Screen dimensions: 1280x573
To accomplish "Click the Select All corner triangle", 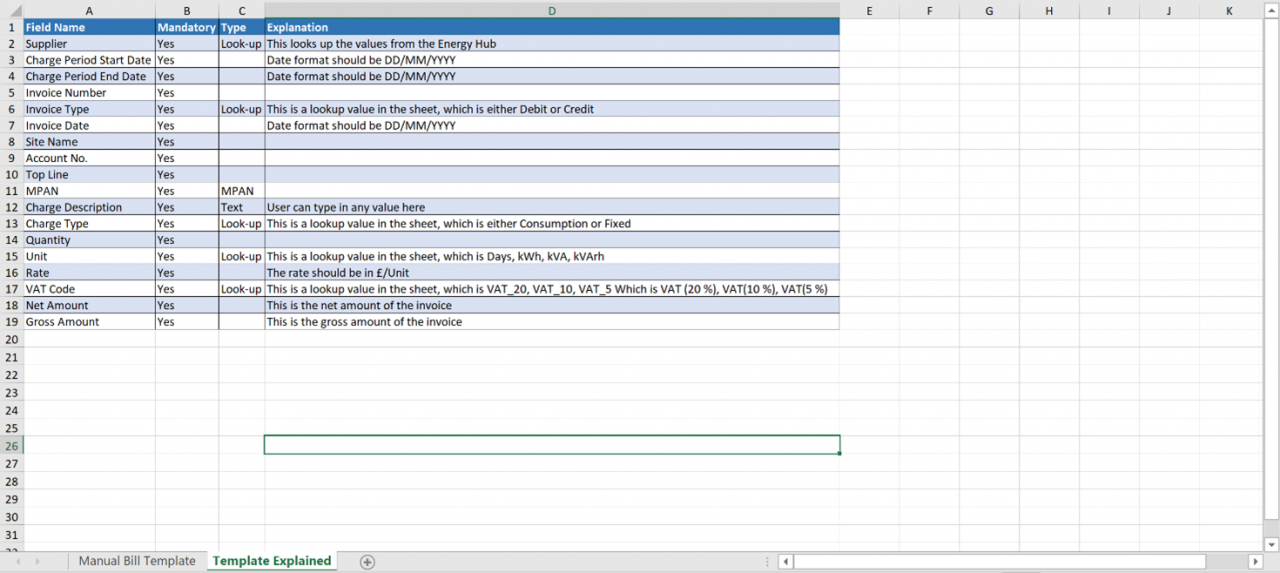I will (x=14, y=11).
